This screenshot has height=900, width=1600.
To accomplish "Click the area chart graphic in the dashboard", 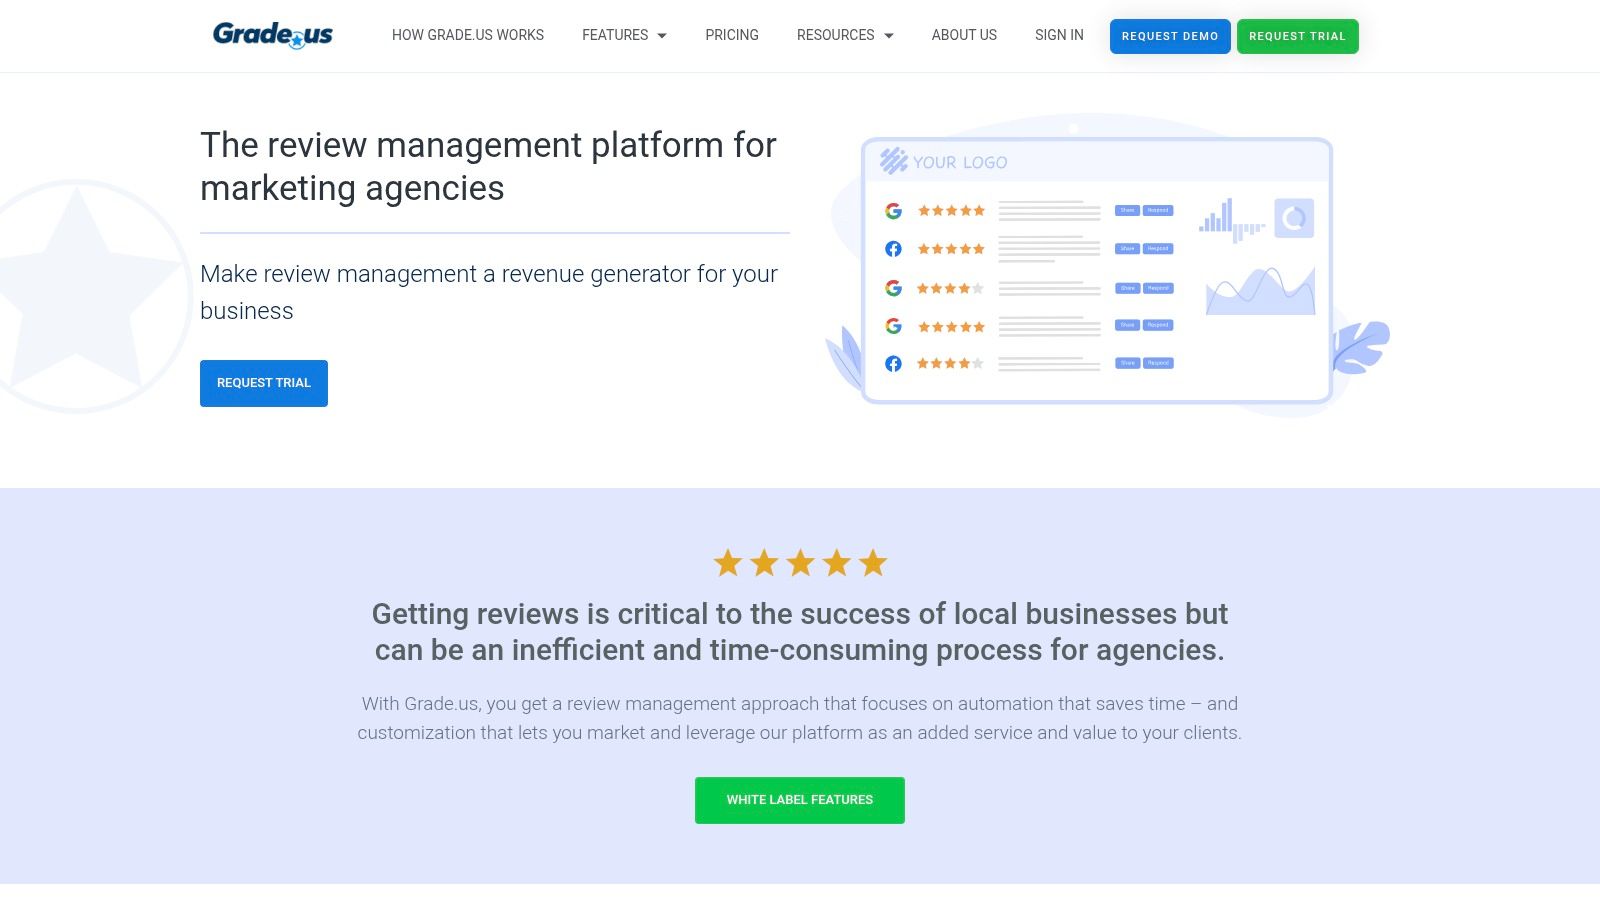I will (1260, 291).
